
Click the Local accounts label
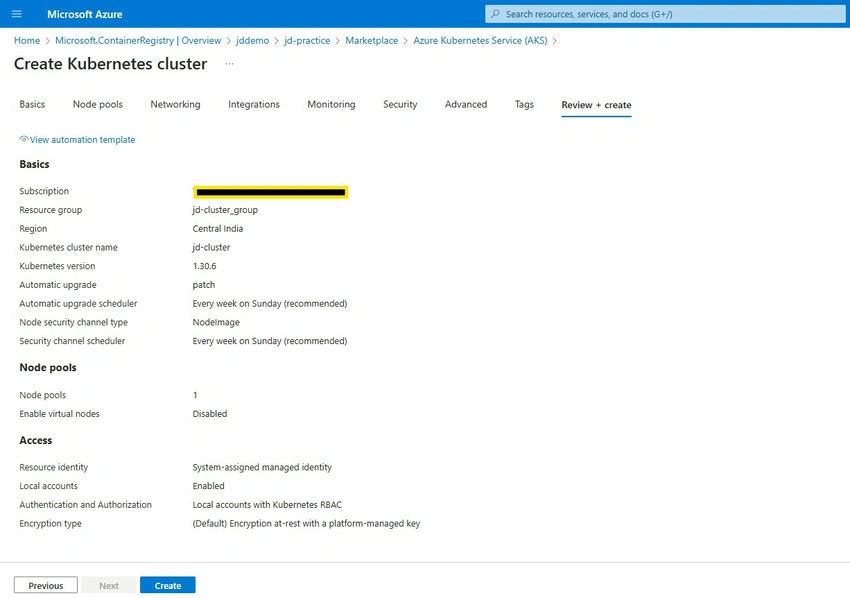[x=48, y=486]
